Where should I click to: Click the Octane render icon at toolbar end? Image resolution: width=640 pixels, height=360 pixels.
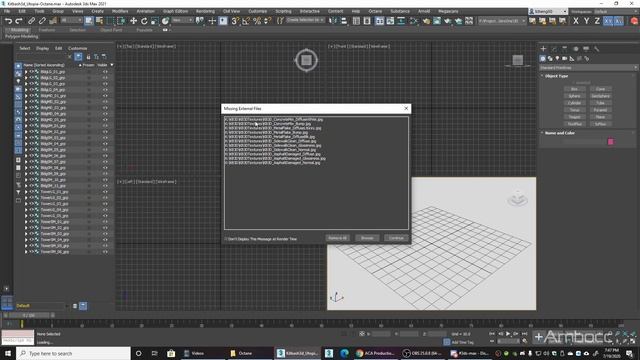click(634, 21)
